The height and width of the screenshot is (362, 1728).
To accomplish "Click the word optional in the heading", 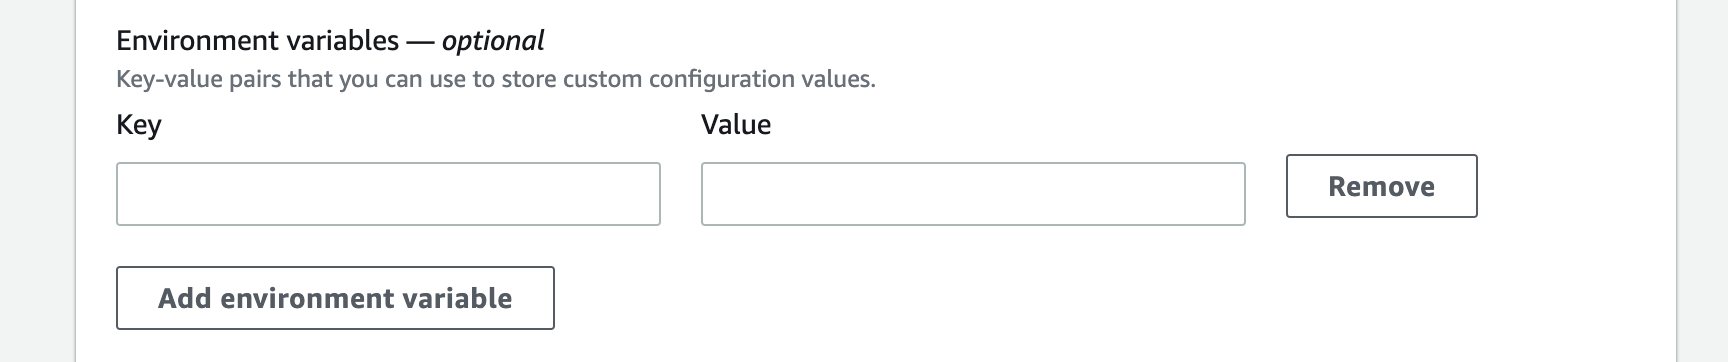I will click(493, 41).
